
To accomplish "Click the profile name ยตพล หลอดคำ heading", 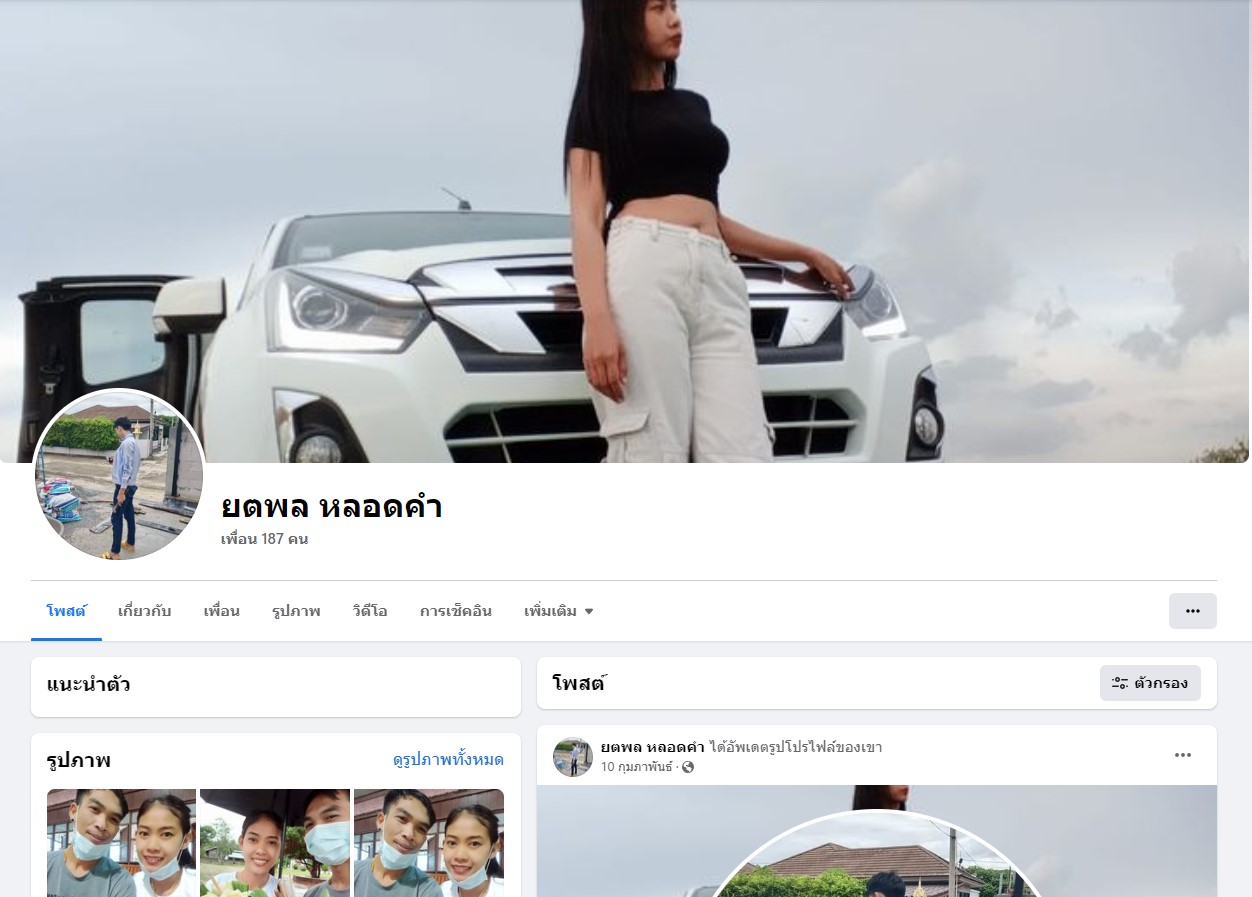I will coord(331,506).
